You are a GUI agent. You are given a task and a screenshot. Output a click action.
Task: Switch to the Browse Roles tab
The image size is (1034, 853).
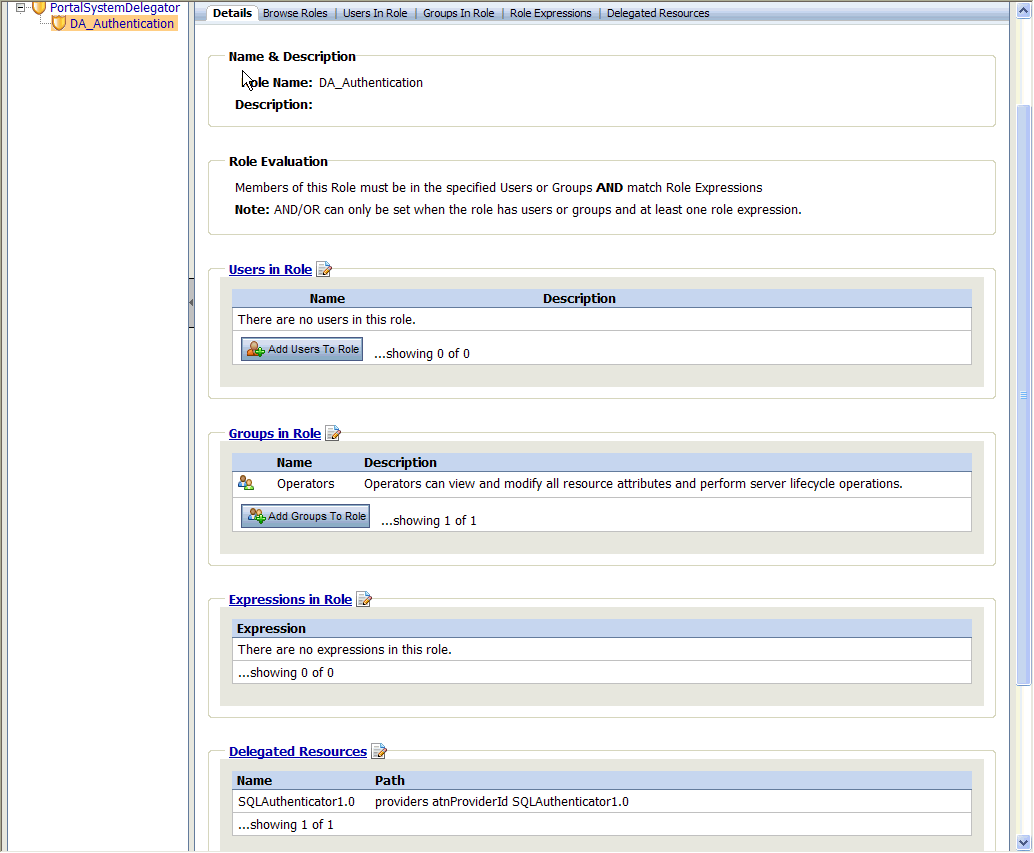click(x=295, y=13)
